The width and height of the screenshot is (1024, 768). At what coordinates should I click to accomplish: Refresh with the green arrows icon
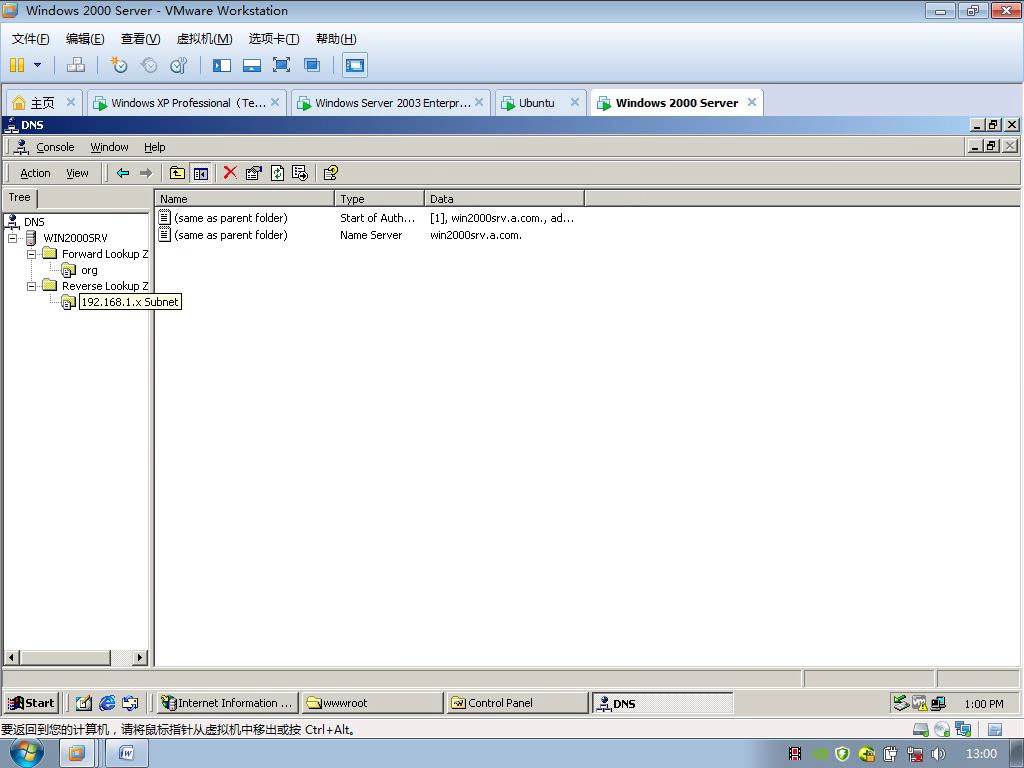click(x=278, y=173)
